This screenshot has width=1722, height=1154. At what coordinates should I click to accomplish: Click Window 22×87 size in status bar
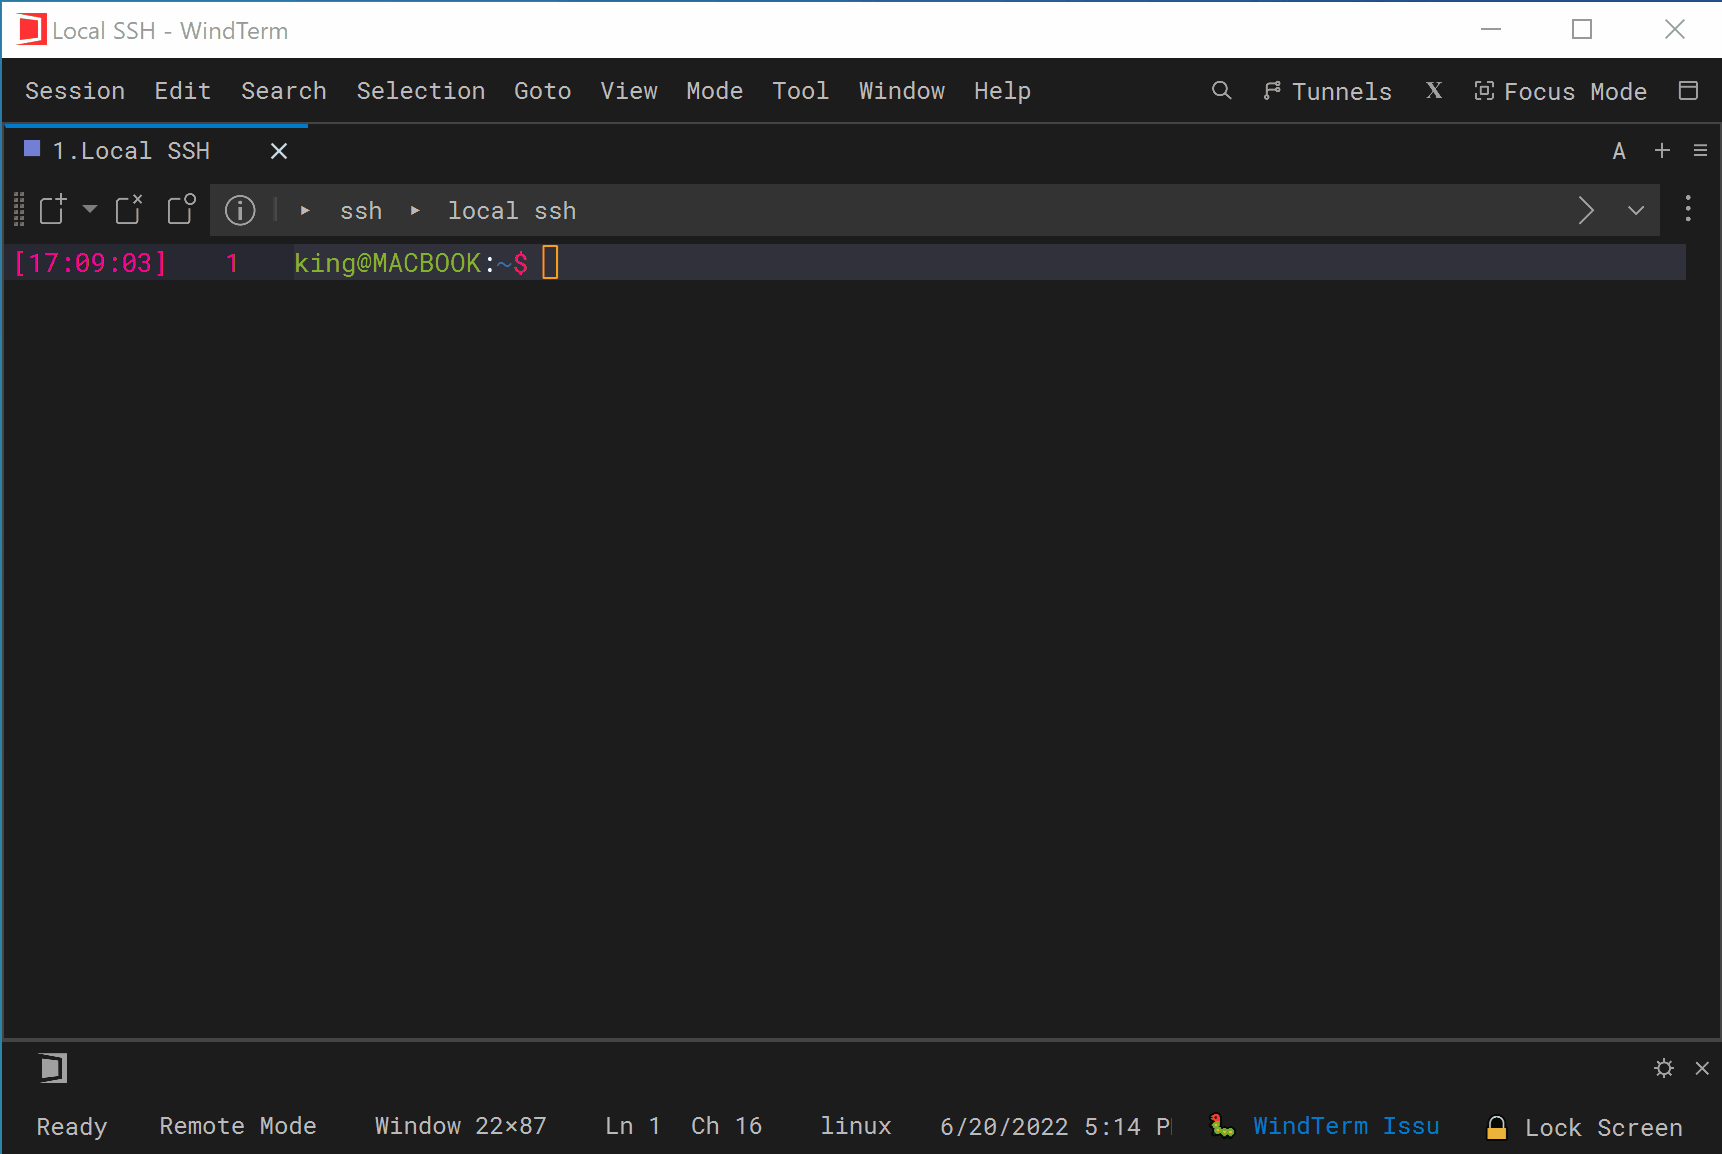(x=461, y=1127)
